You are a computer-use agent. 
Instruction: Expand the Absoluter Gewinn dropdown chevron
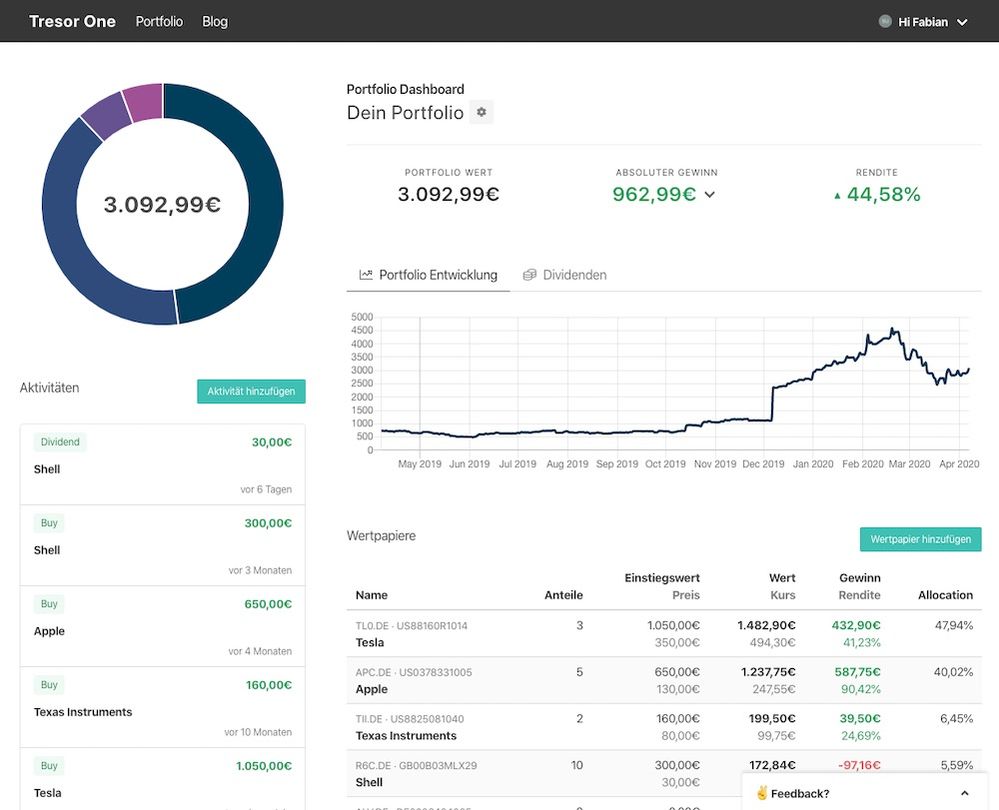pos(710,195)
